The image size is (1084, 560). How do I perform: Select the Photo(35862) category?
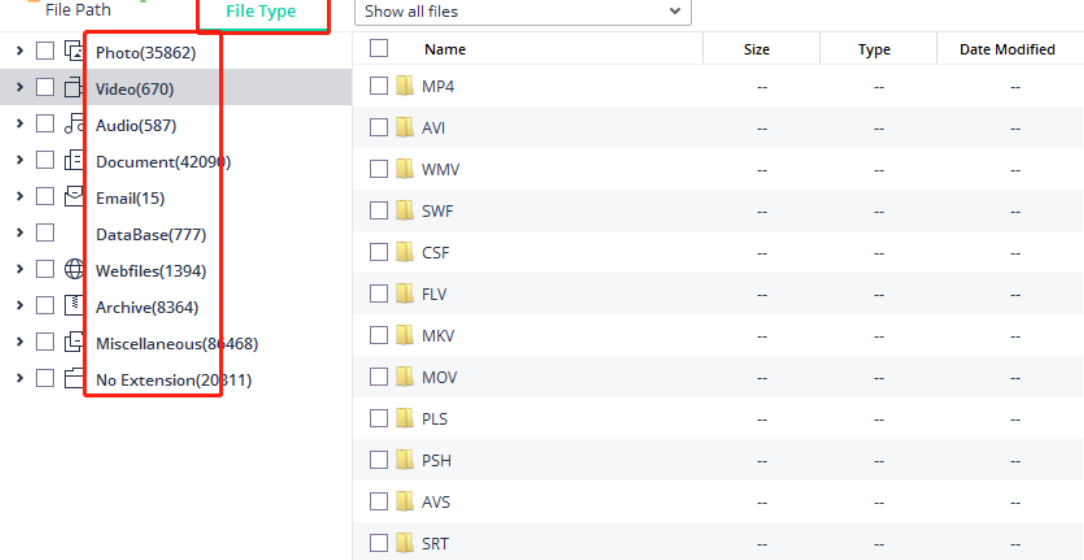coord(146,52)
